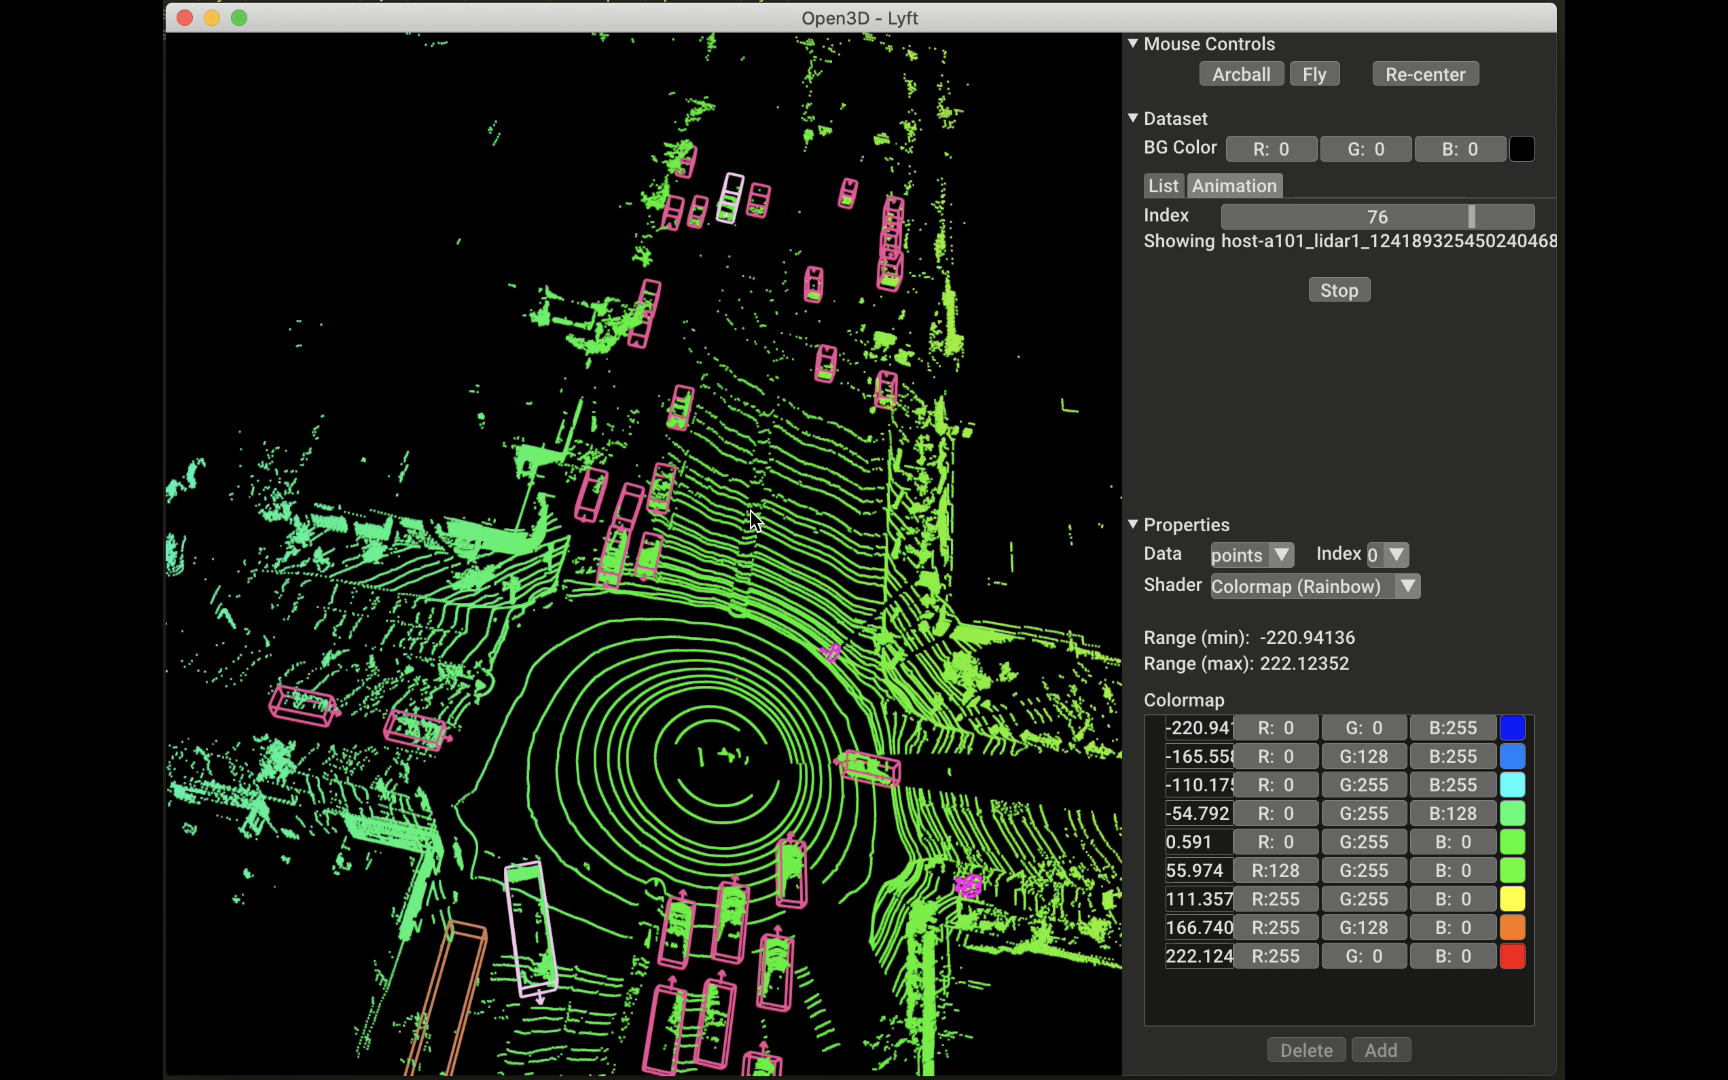Edit colormap value 0.591 field
Screen dimensions: 1728x1080
pos(1199,842)
